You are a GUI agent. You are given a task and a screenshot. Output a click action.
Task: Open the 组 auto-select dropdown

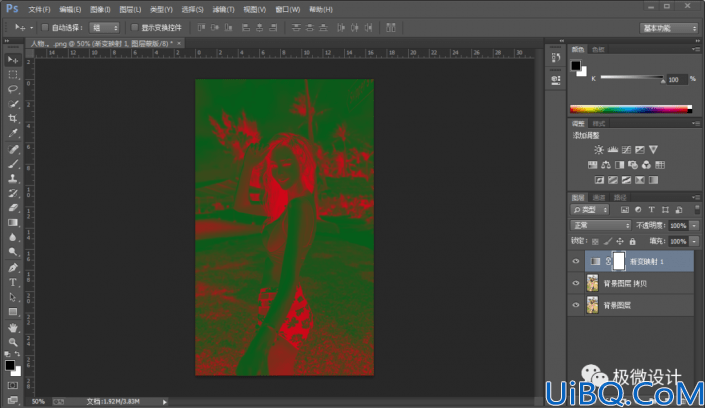104,28
